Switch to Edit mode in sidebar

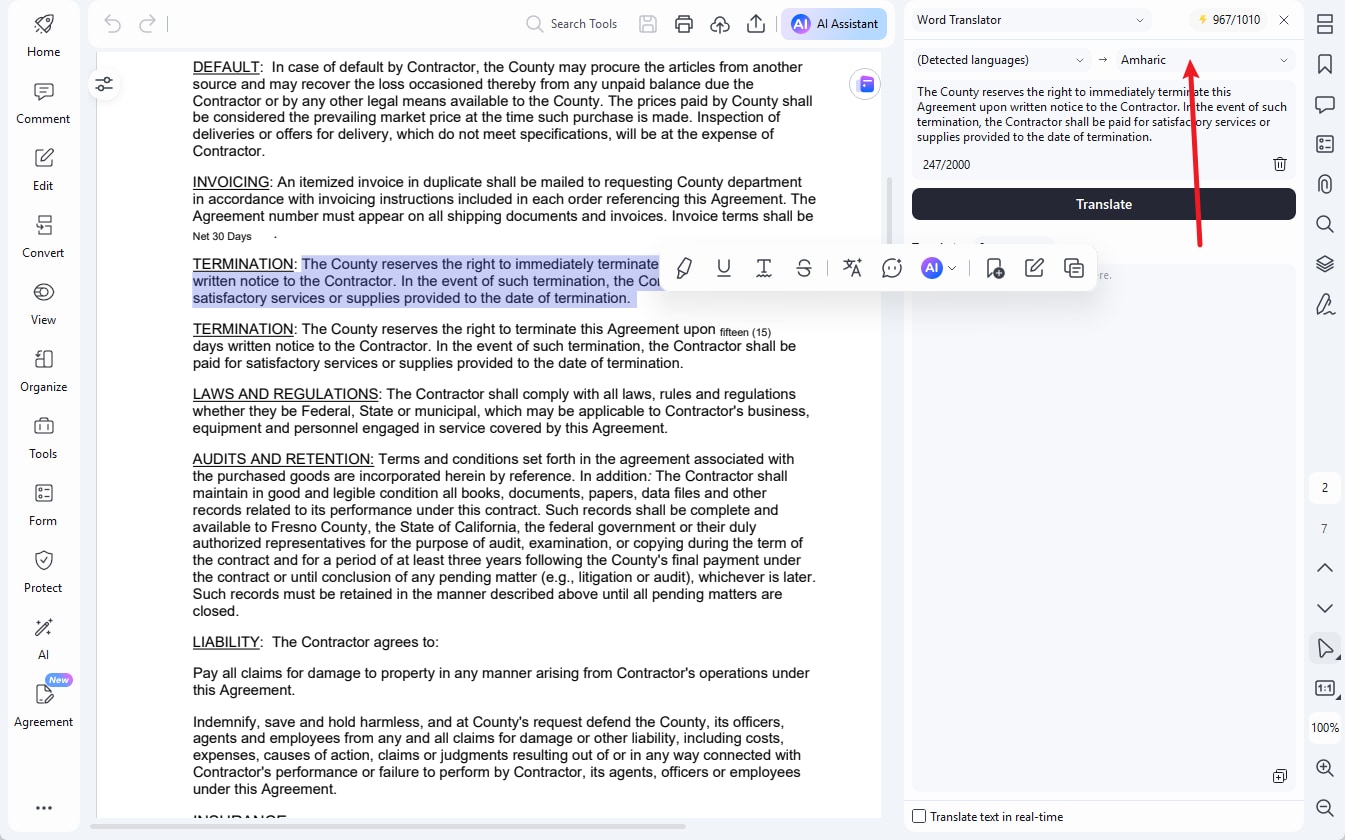click(43, 171)
